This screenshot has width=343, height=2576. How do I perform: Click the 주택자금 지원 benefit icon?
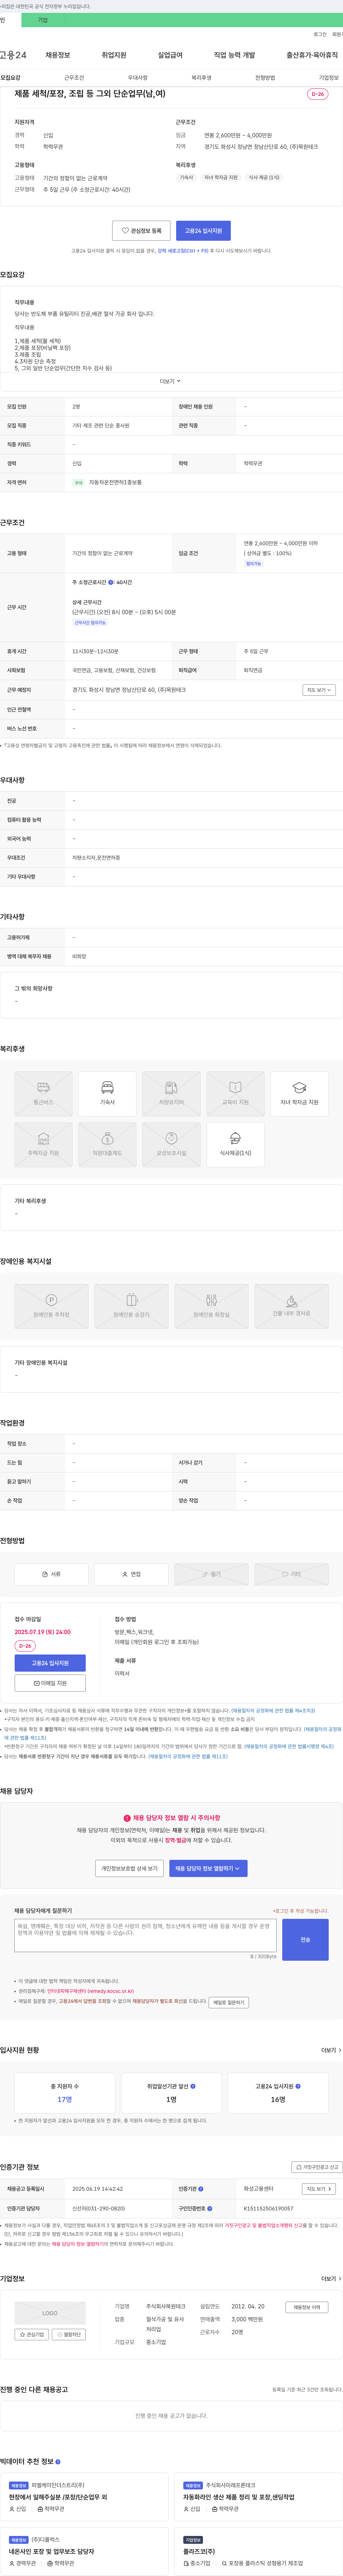43,1145
